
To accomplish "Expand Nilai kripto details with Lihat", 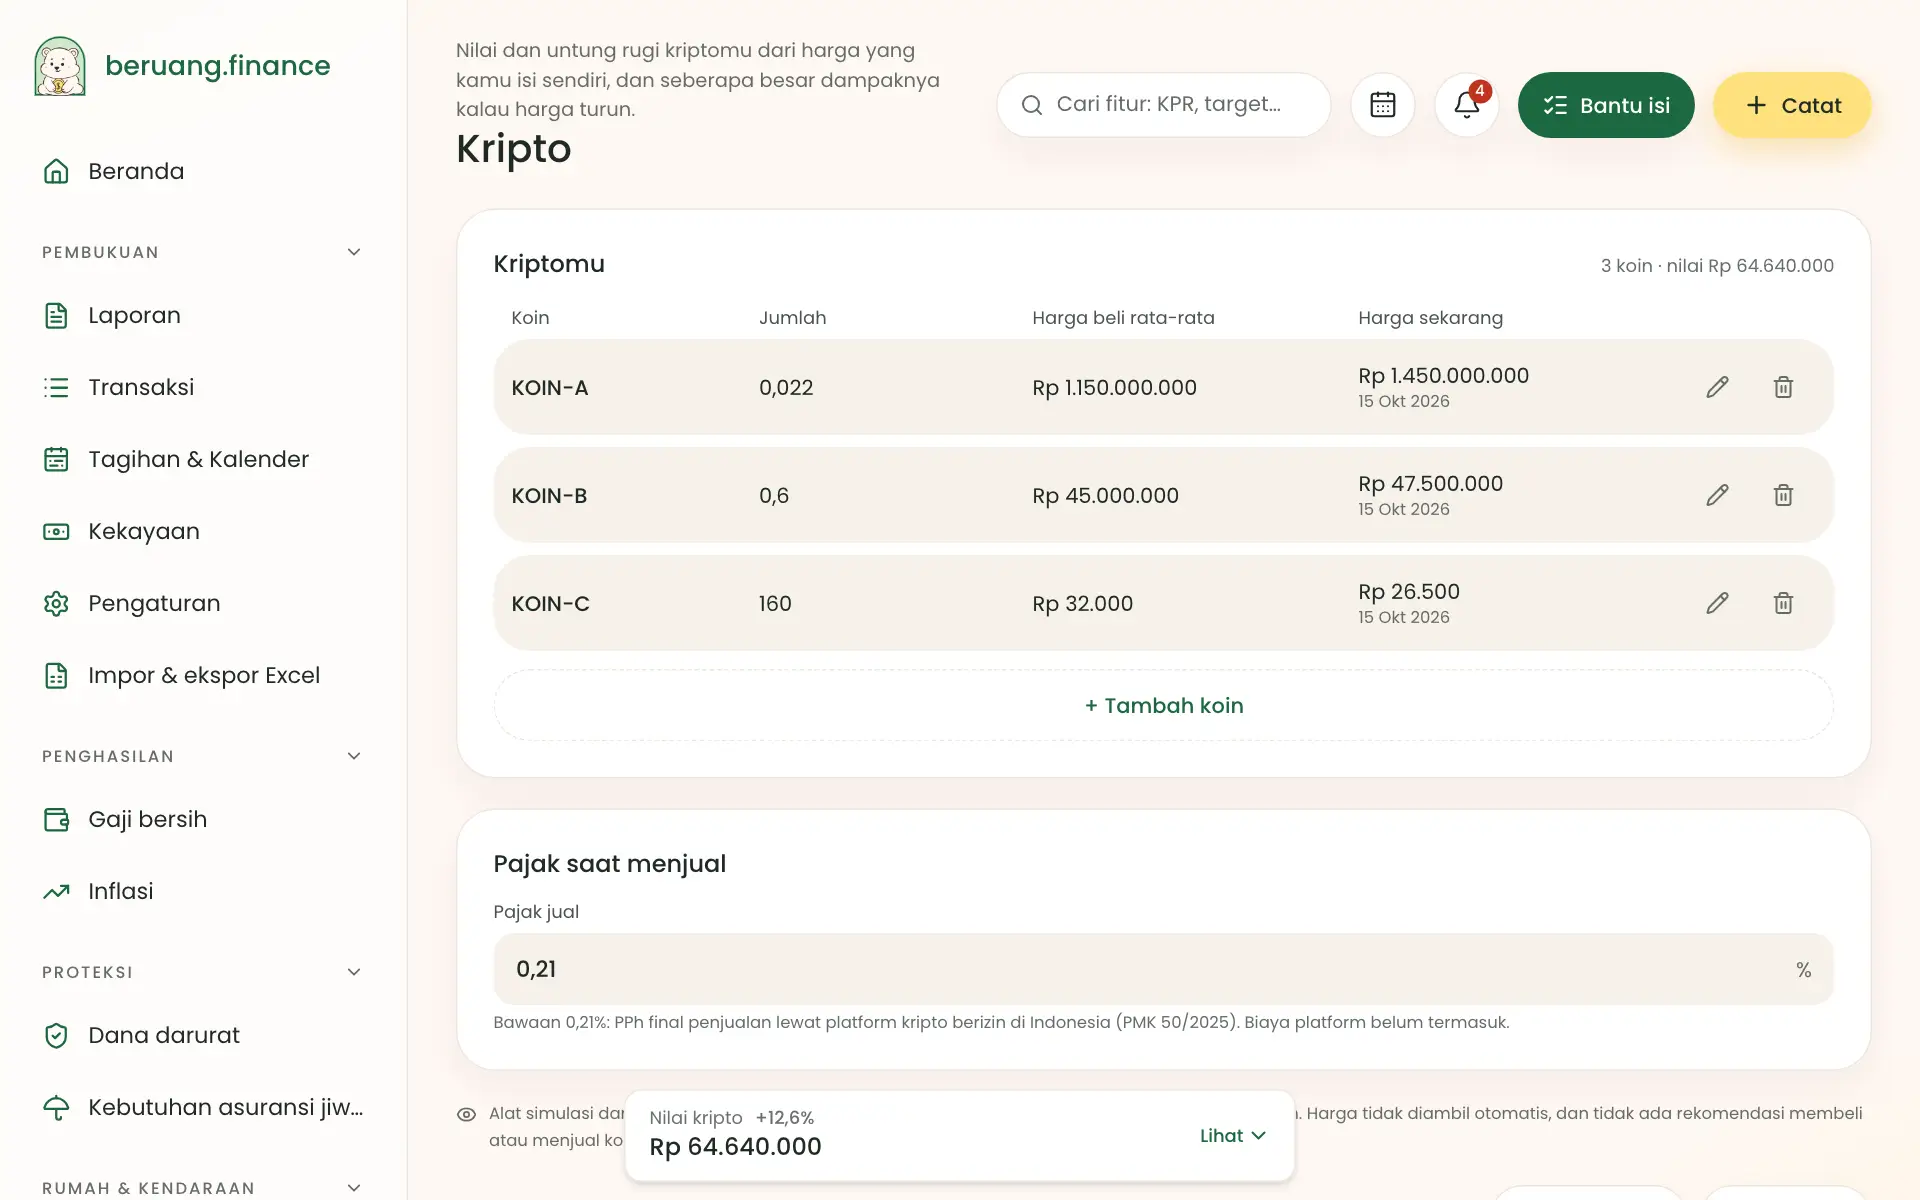I will point(1233,1136).
